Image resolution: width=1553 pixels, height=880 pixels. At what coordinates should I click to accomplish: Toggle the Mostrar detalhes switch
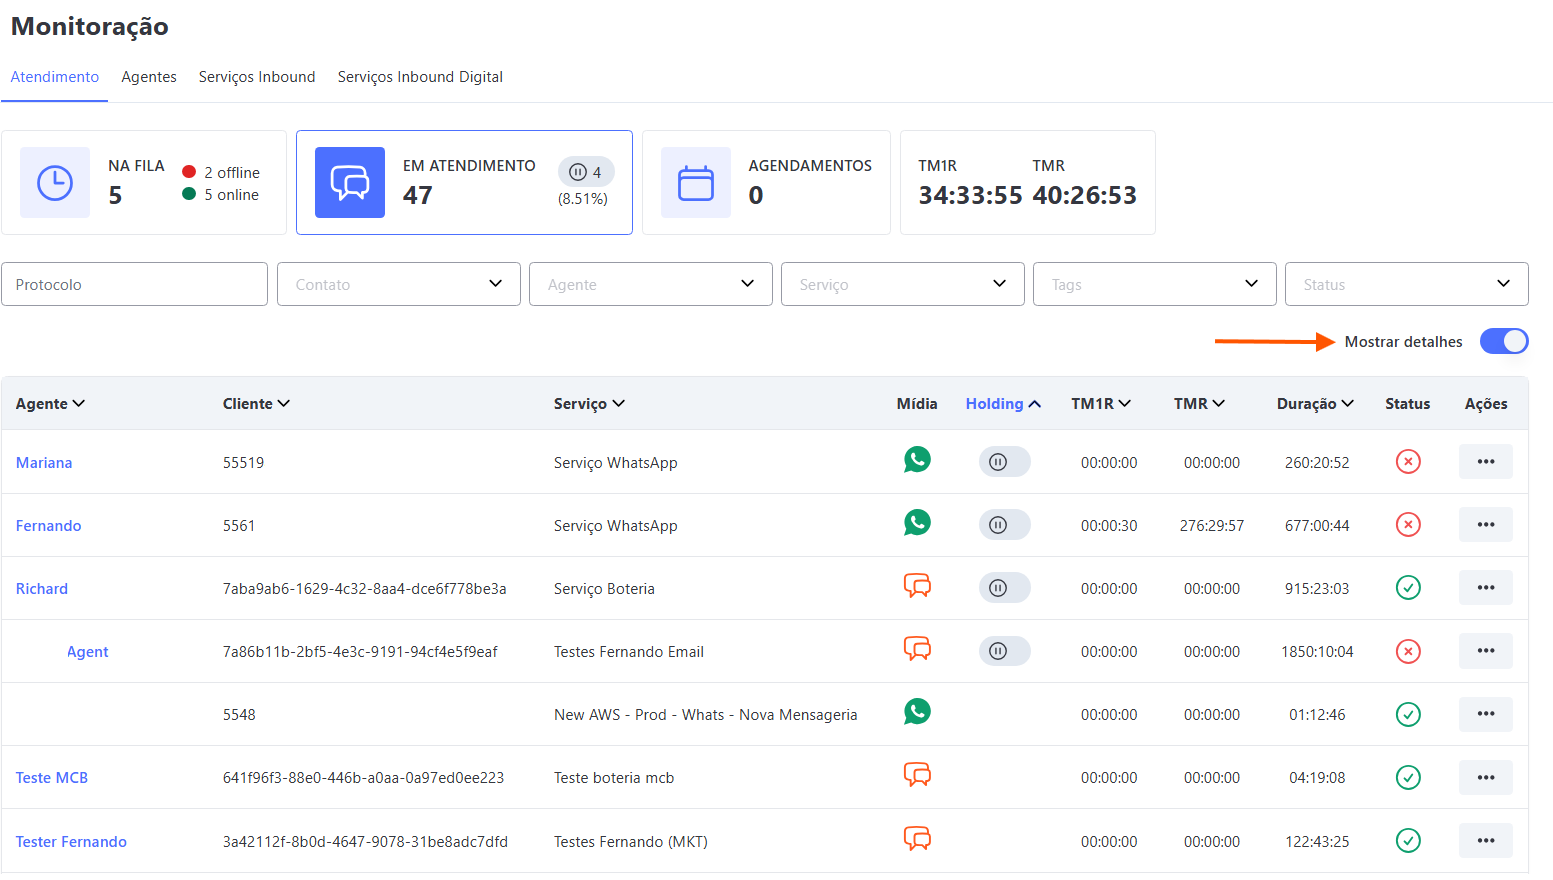pyautogui.click(x=1503, y=342)
